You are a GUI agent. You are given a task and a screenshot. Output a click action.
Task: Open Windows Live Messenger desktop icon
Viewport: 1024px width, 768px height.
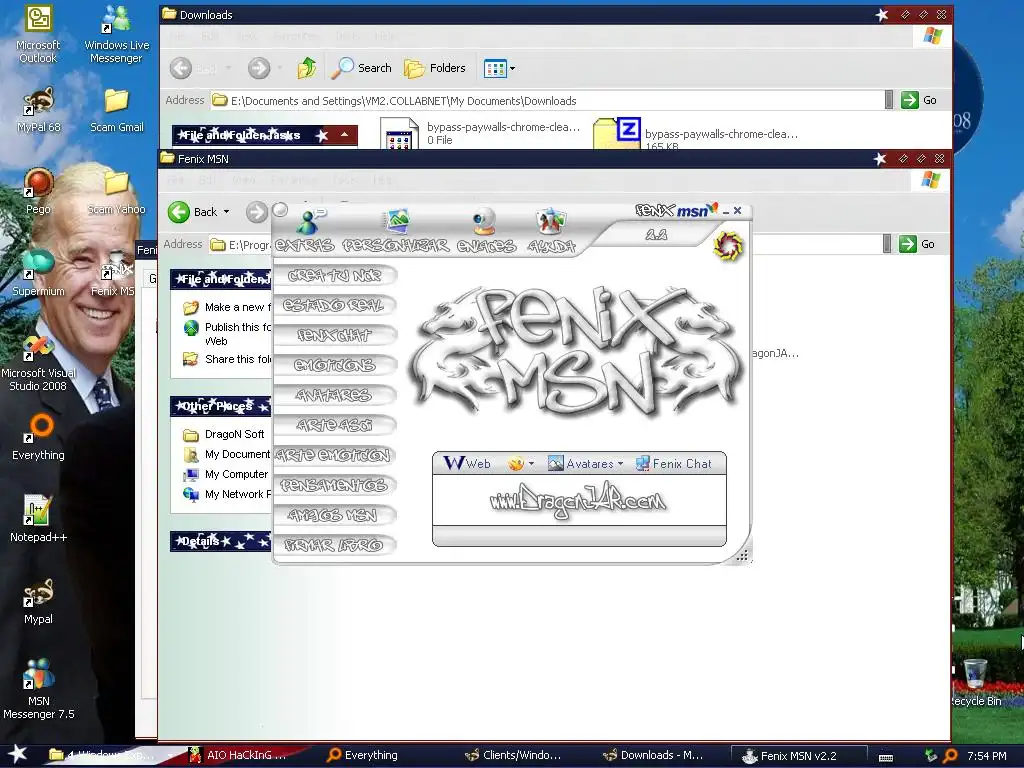pos(116,35)
